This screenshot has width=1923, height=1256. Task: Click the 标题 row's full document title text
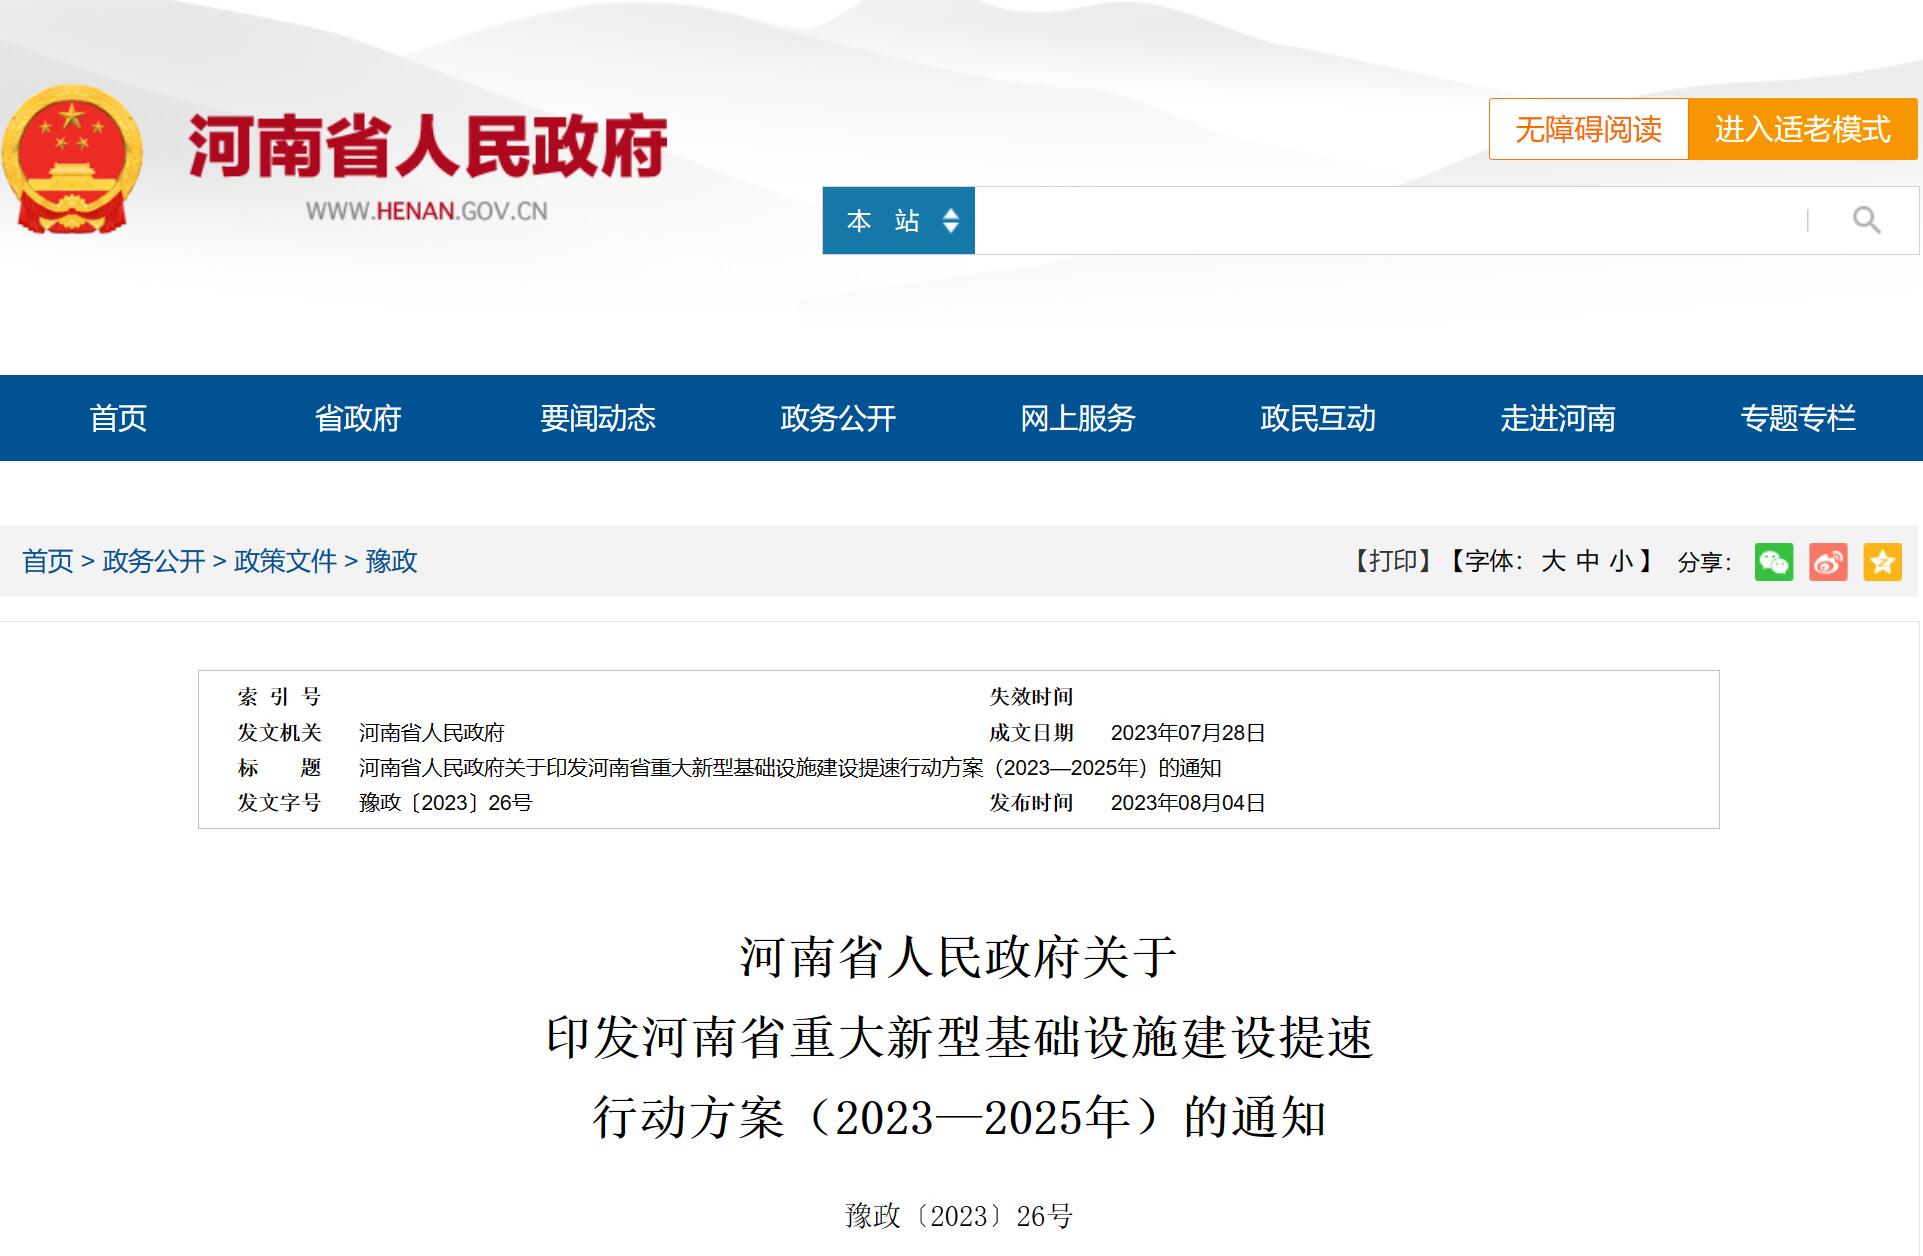[790, 768]
